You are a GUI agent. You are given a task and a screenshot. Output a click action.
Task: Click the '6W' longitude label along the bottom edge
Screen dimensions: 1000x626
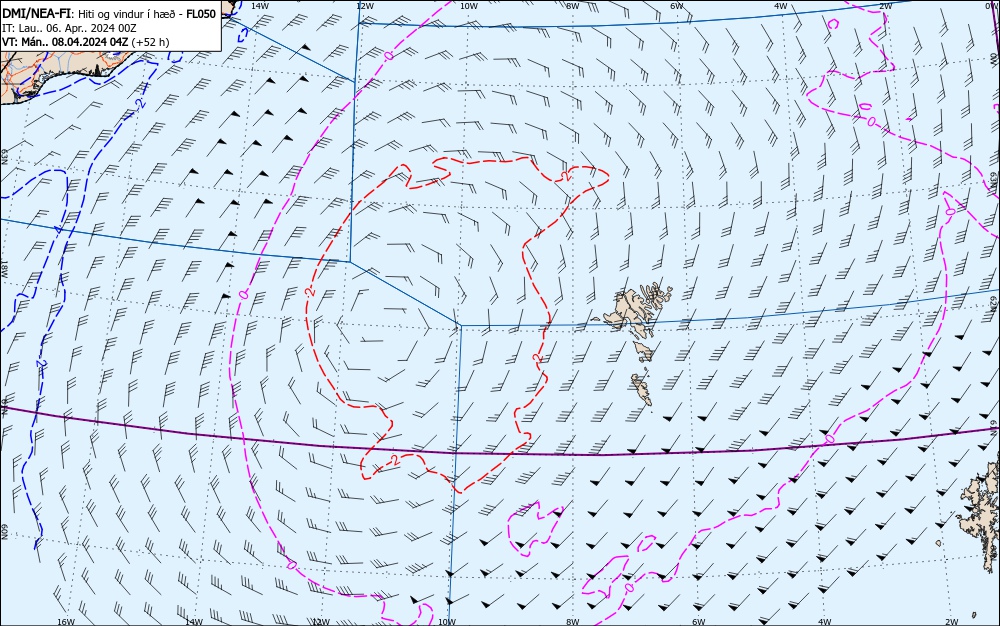[698, 622]
